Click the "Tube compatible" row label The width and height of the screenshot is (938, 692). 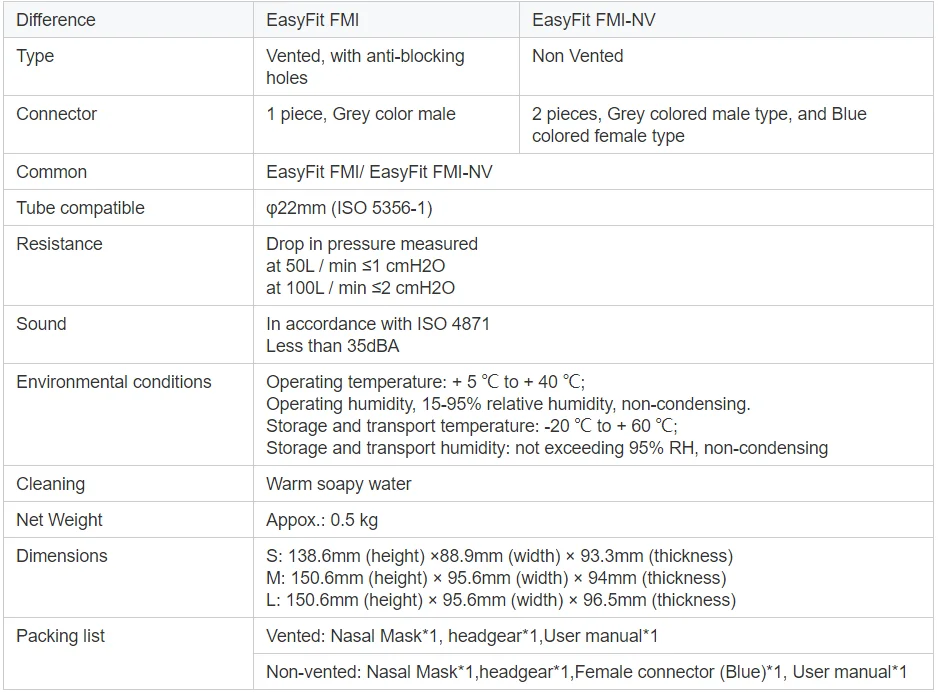pos(80,208)
